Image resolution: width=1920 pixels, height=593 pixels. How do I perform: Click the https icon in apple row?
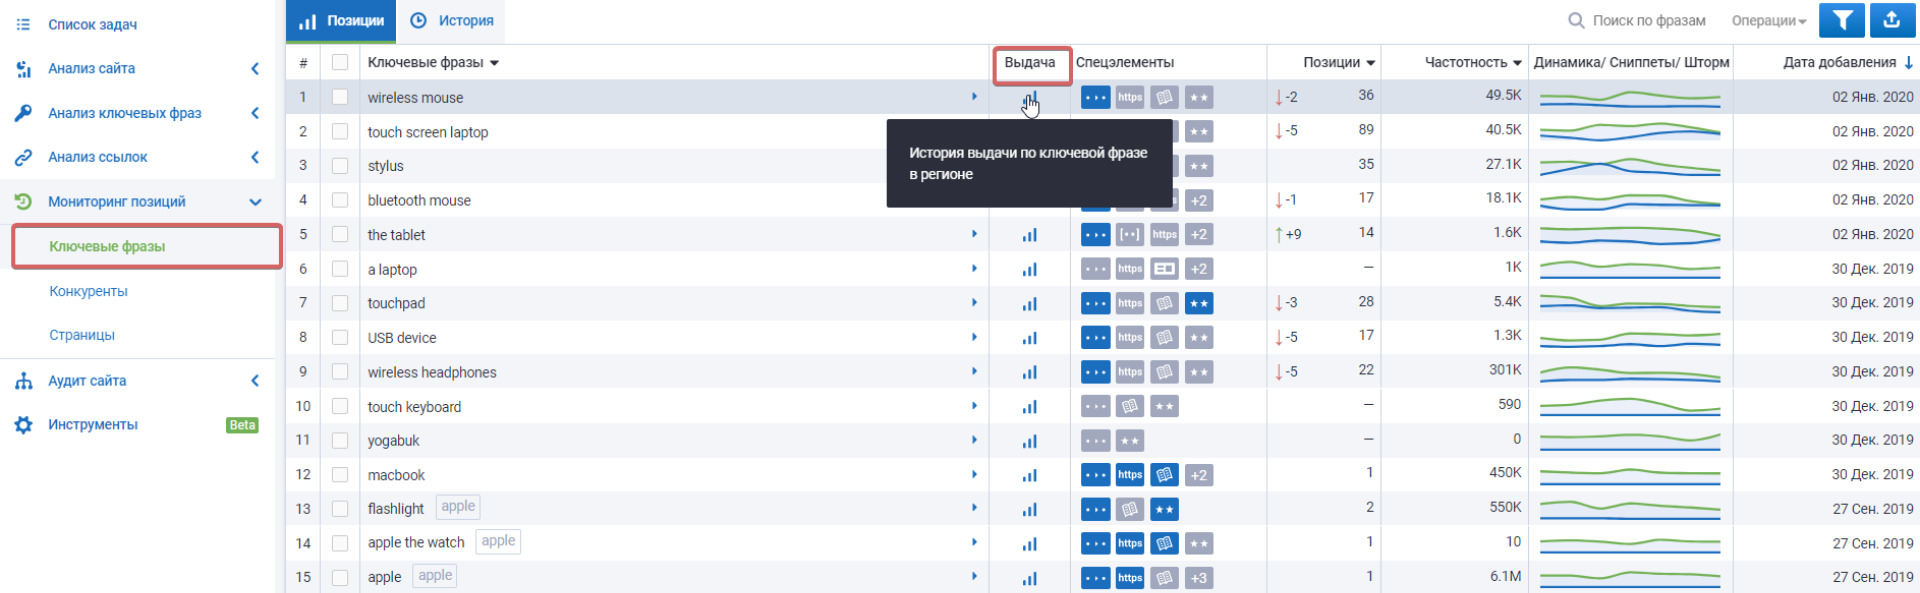tap(1130, 578)
